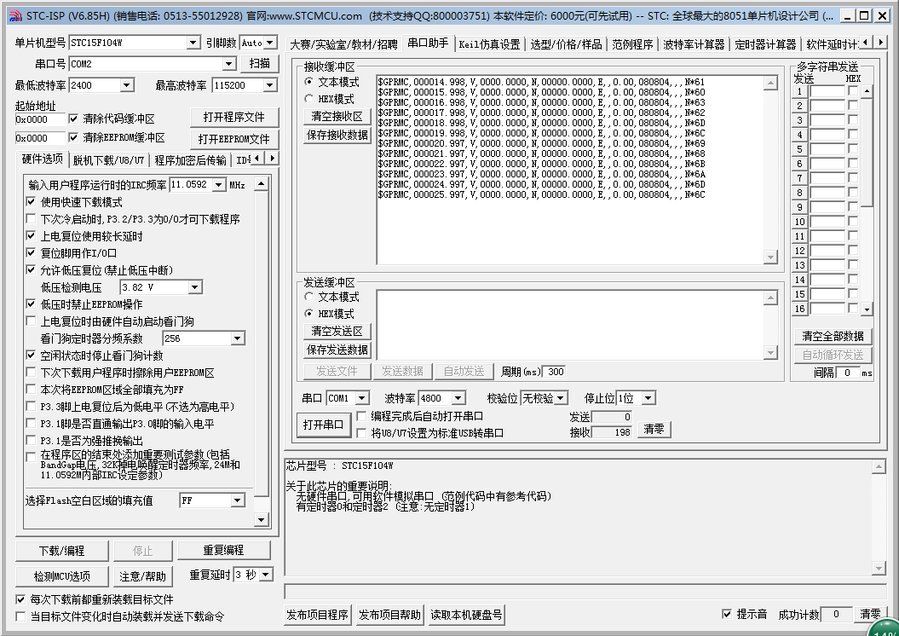This screenshot has height=636, width=899.
Task: Click down arrow of multi-string send scrollbar
Action: coord(868,309)
